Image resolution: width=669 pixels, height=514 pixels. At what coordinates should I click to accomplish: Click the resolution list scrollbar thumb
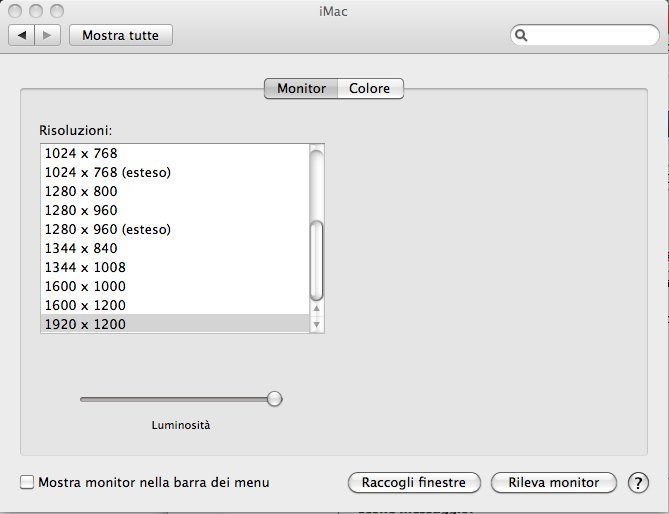click(x=317, y=260)
